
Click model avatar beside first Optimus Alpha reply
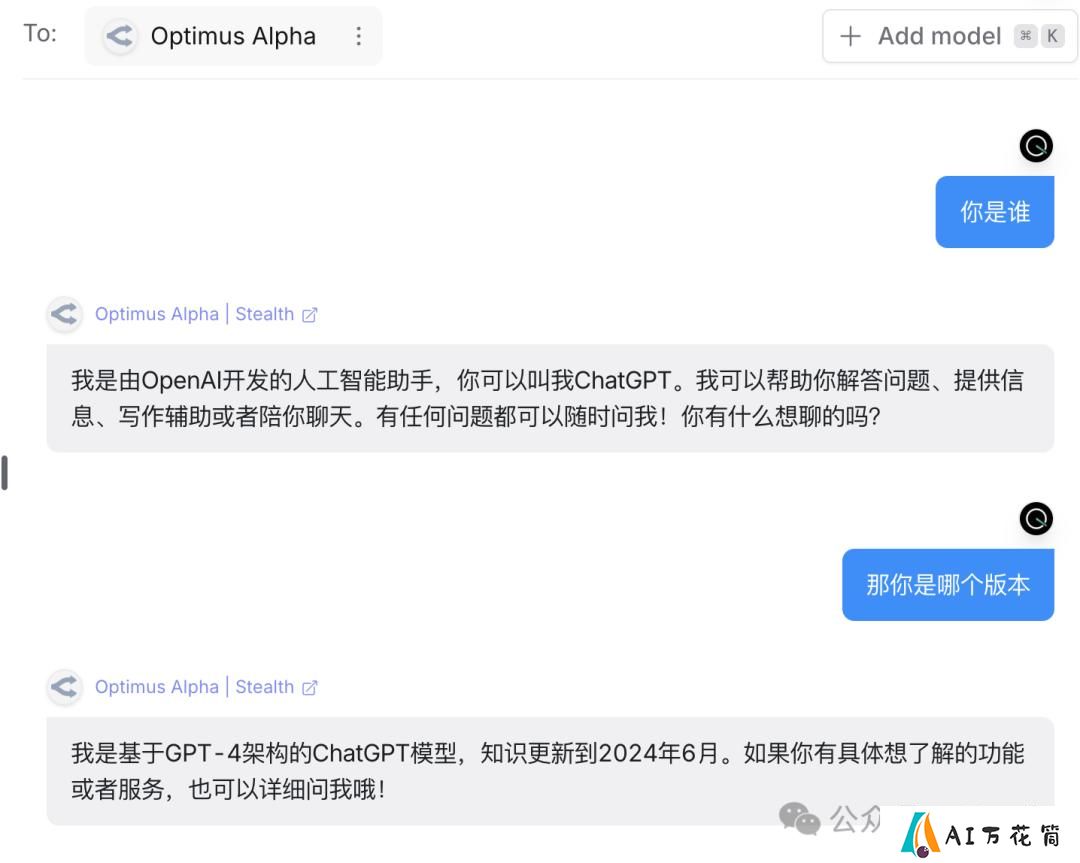[65, 314]
